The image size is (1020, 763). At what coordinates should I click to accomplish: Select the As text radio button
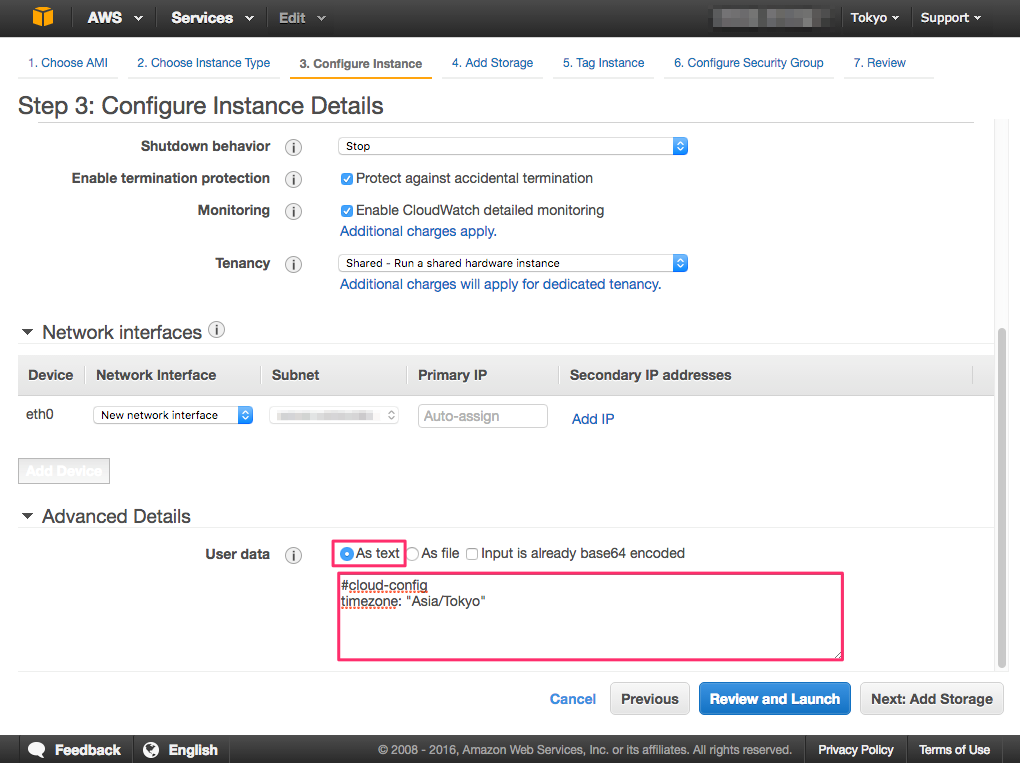pos(347,554)
